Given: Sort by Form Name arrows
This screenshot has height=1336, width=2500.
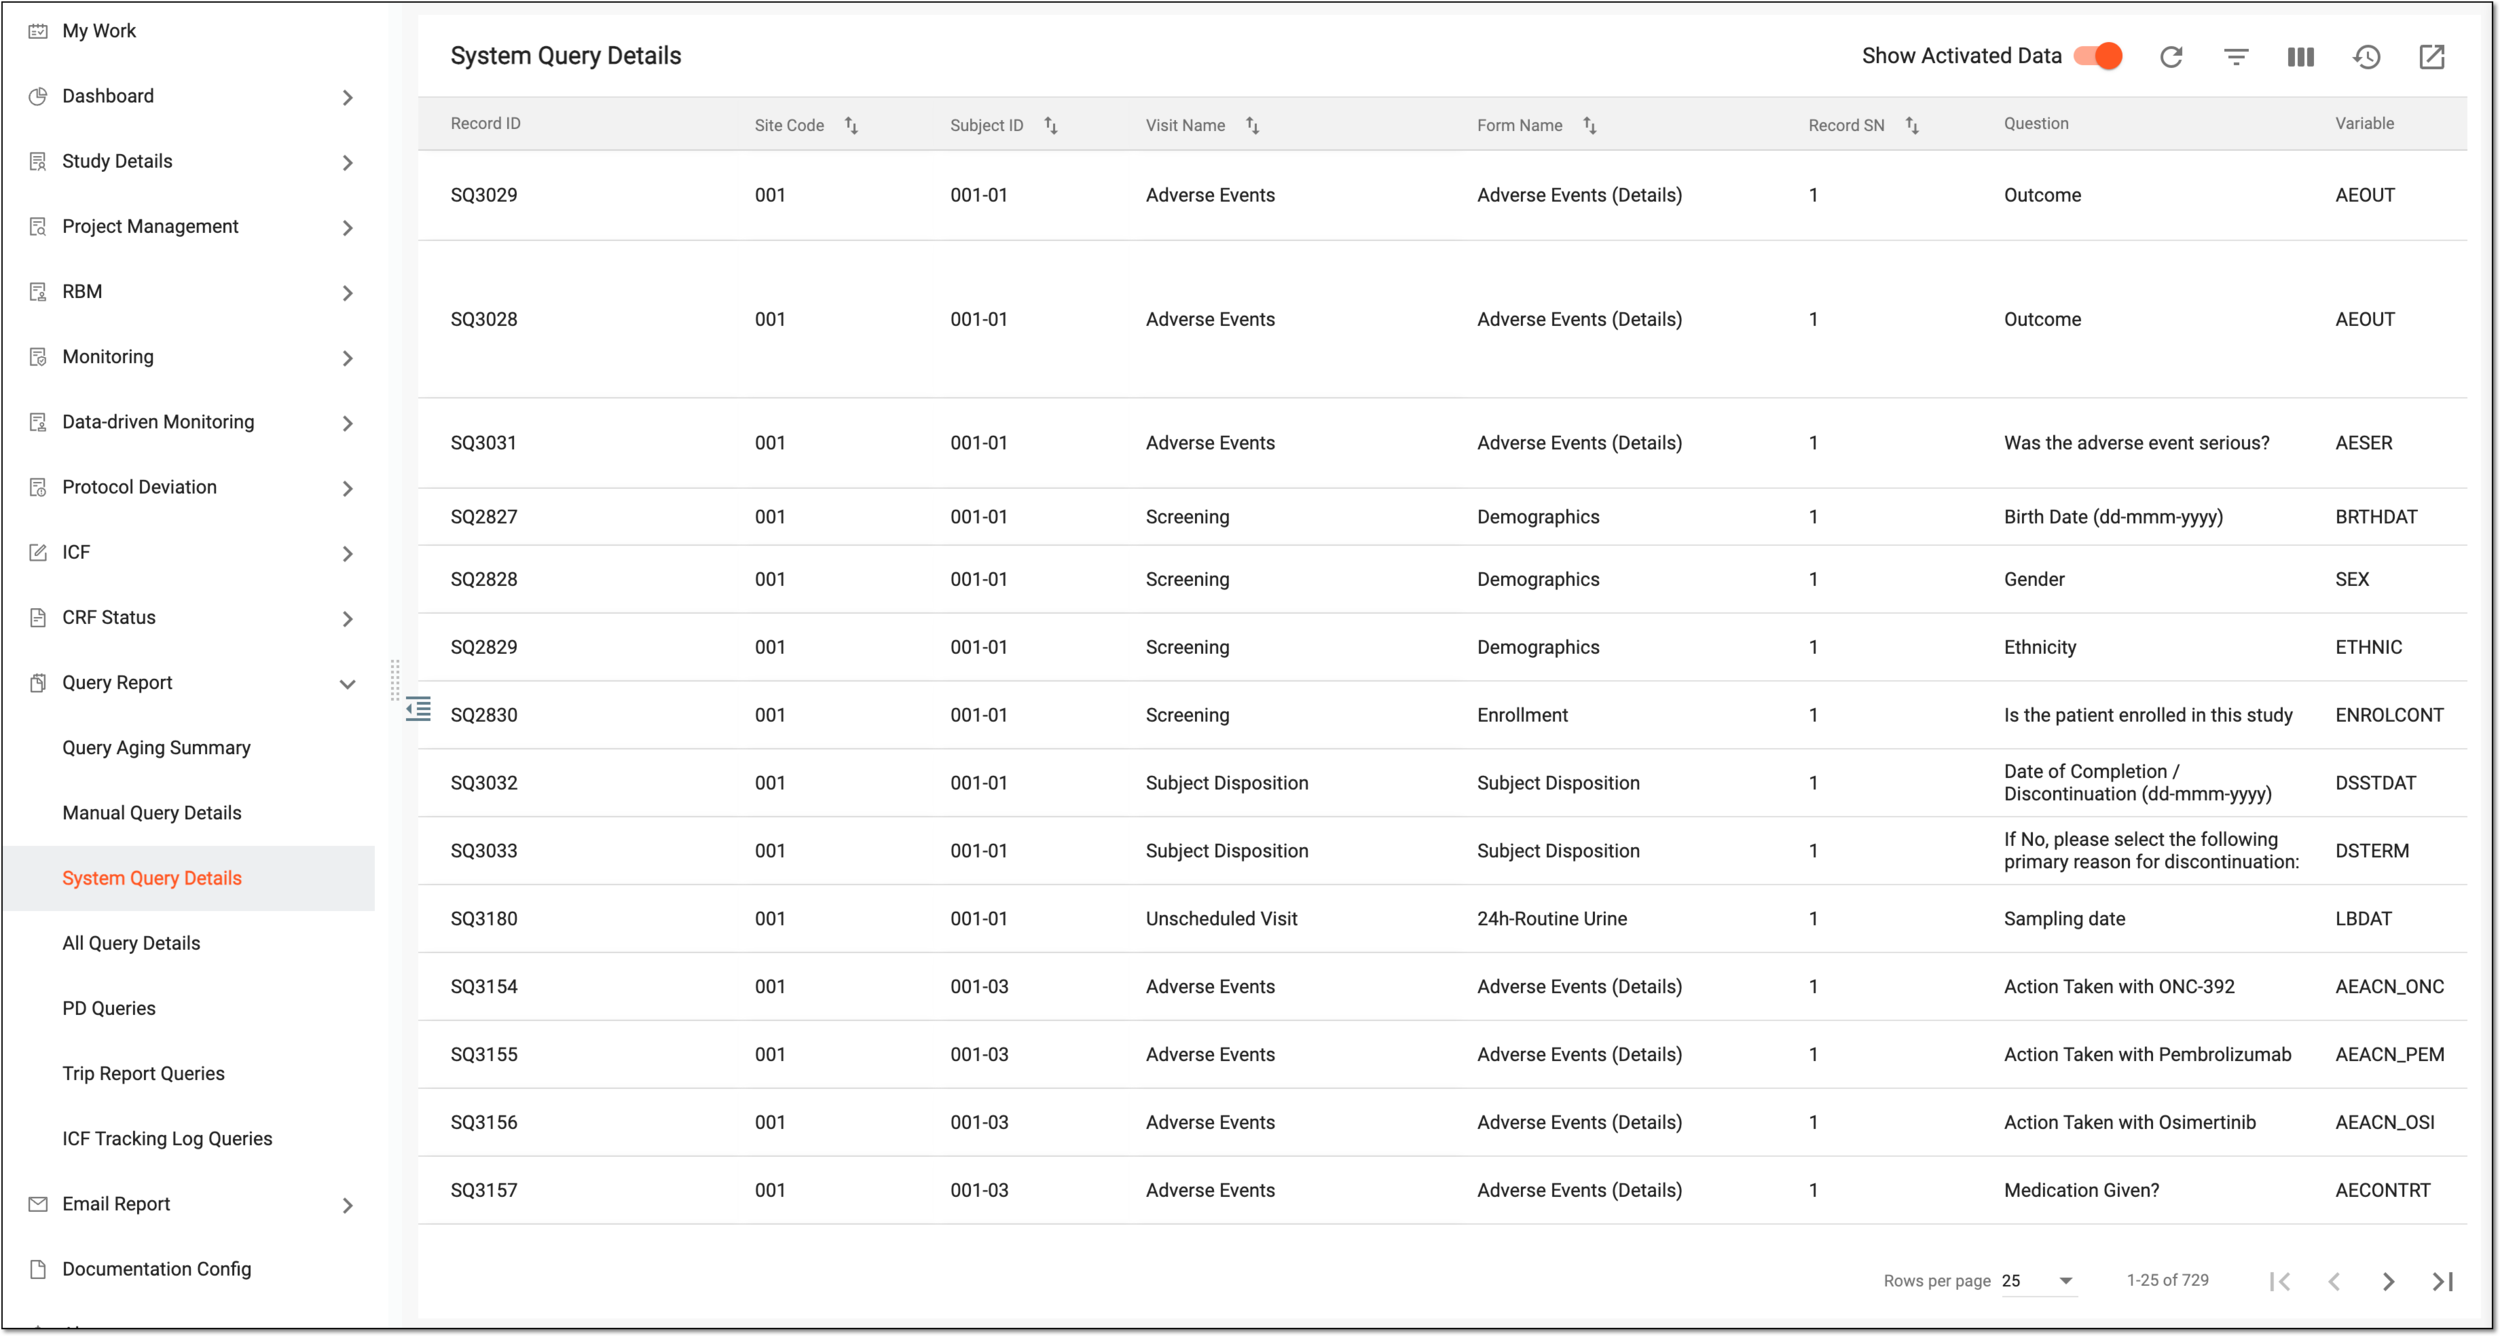Looking at the screenshot, I should click(1590, 125).
